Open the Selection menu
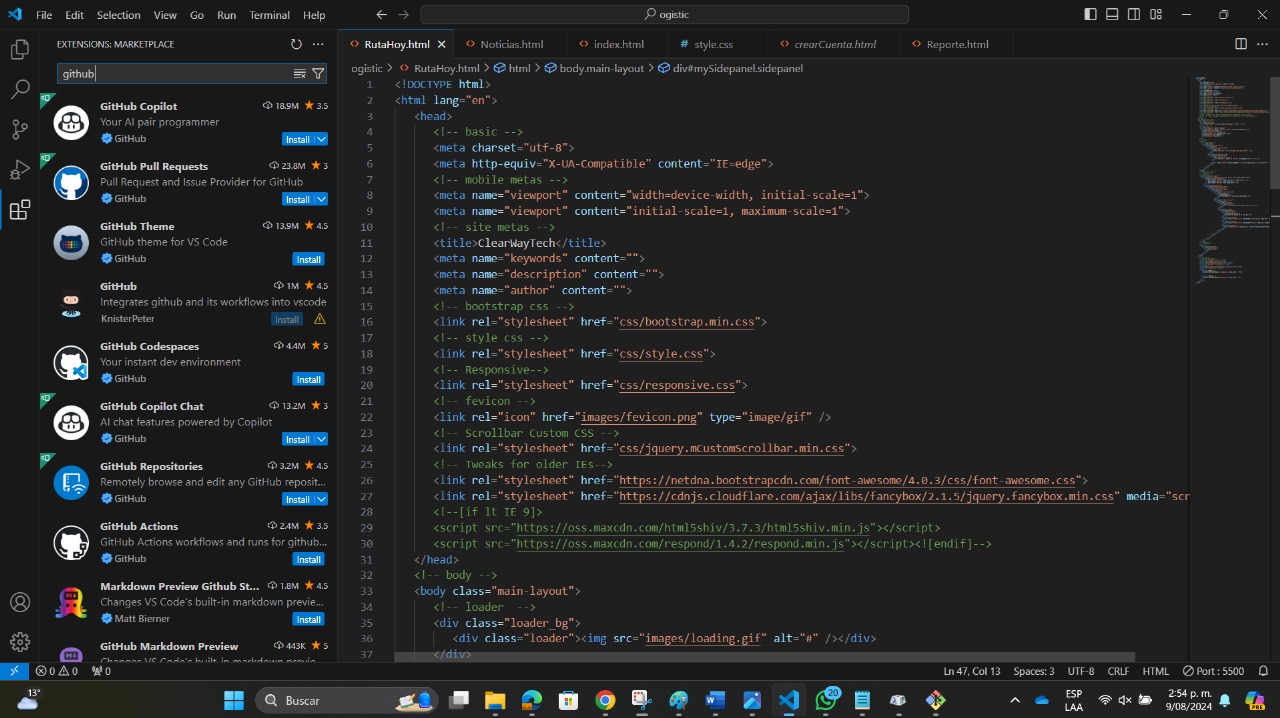 119,15
